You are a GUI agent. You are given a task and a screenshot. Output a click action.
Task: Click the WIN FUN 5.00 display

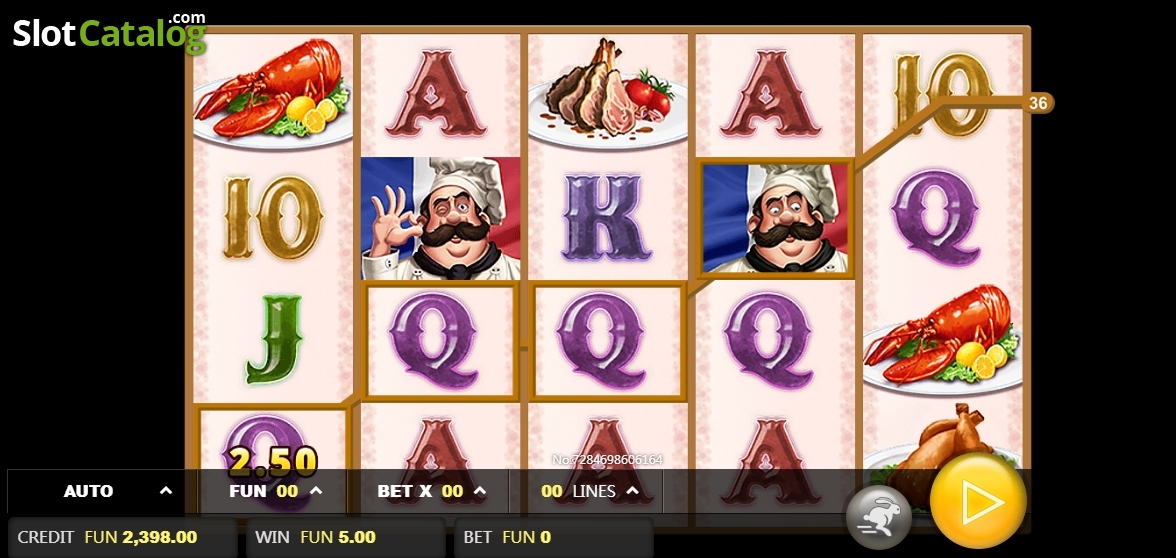(x=346, y=537)
